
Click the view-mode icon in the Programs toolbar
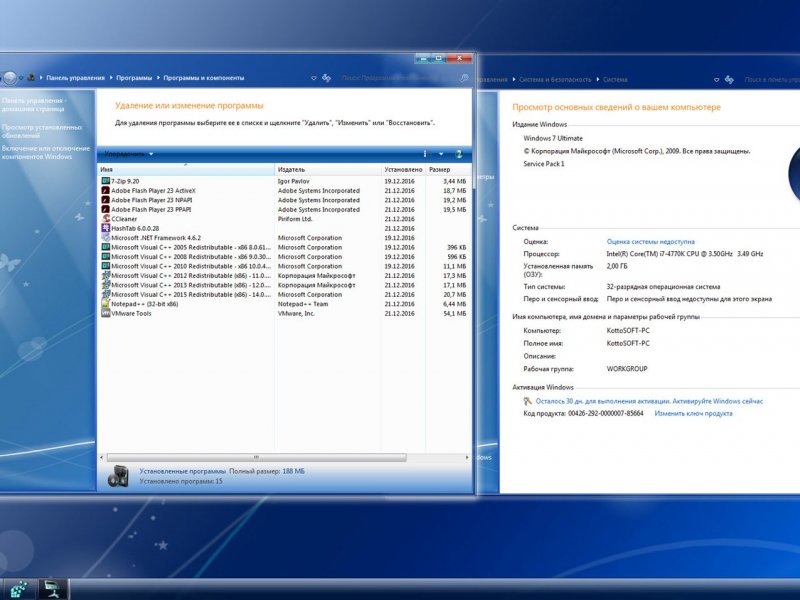coord(426,154)
